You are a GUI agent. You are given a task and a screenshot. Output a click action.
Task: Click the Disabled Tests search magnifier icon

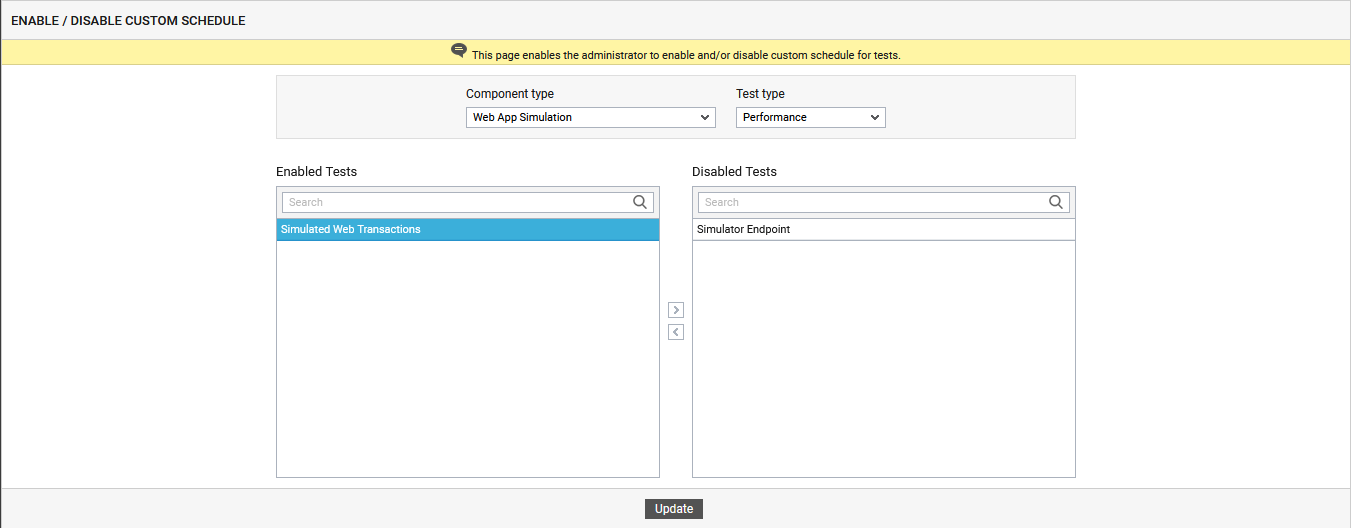coord(1056,202)
